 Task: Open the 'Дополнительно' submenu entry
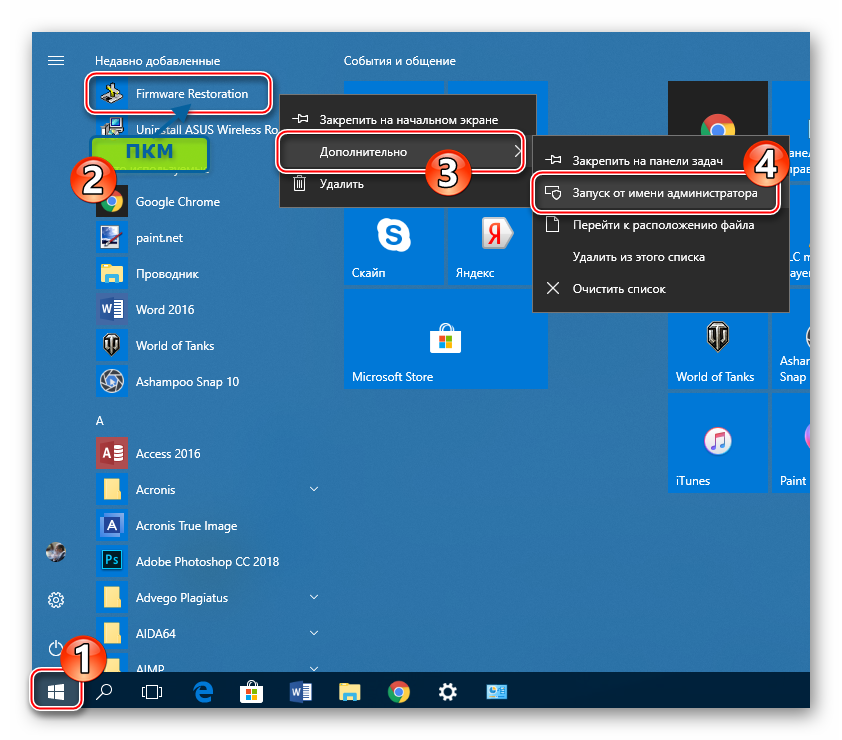401,152
